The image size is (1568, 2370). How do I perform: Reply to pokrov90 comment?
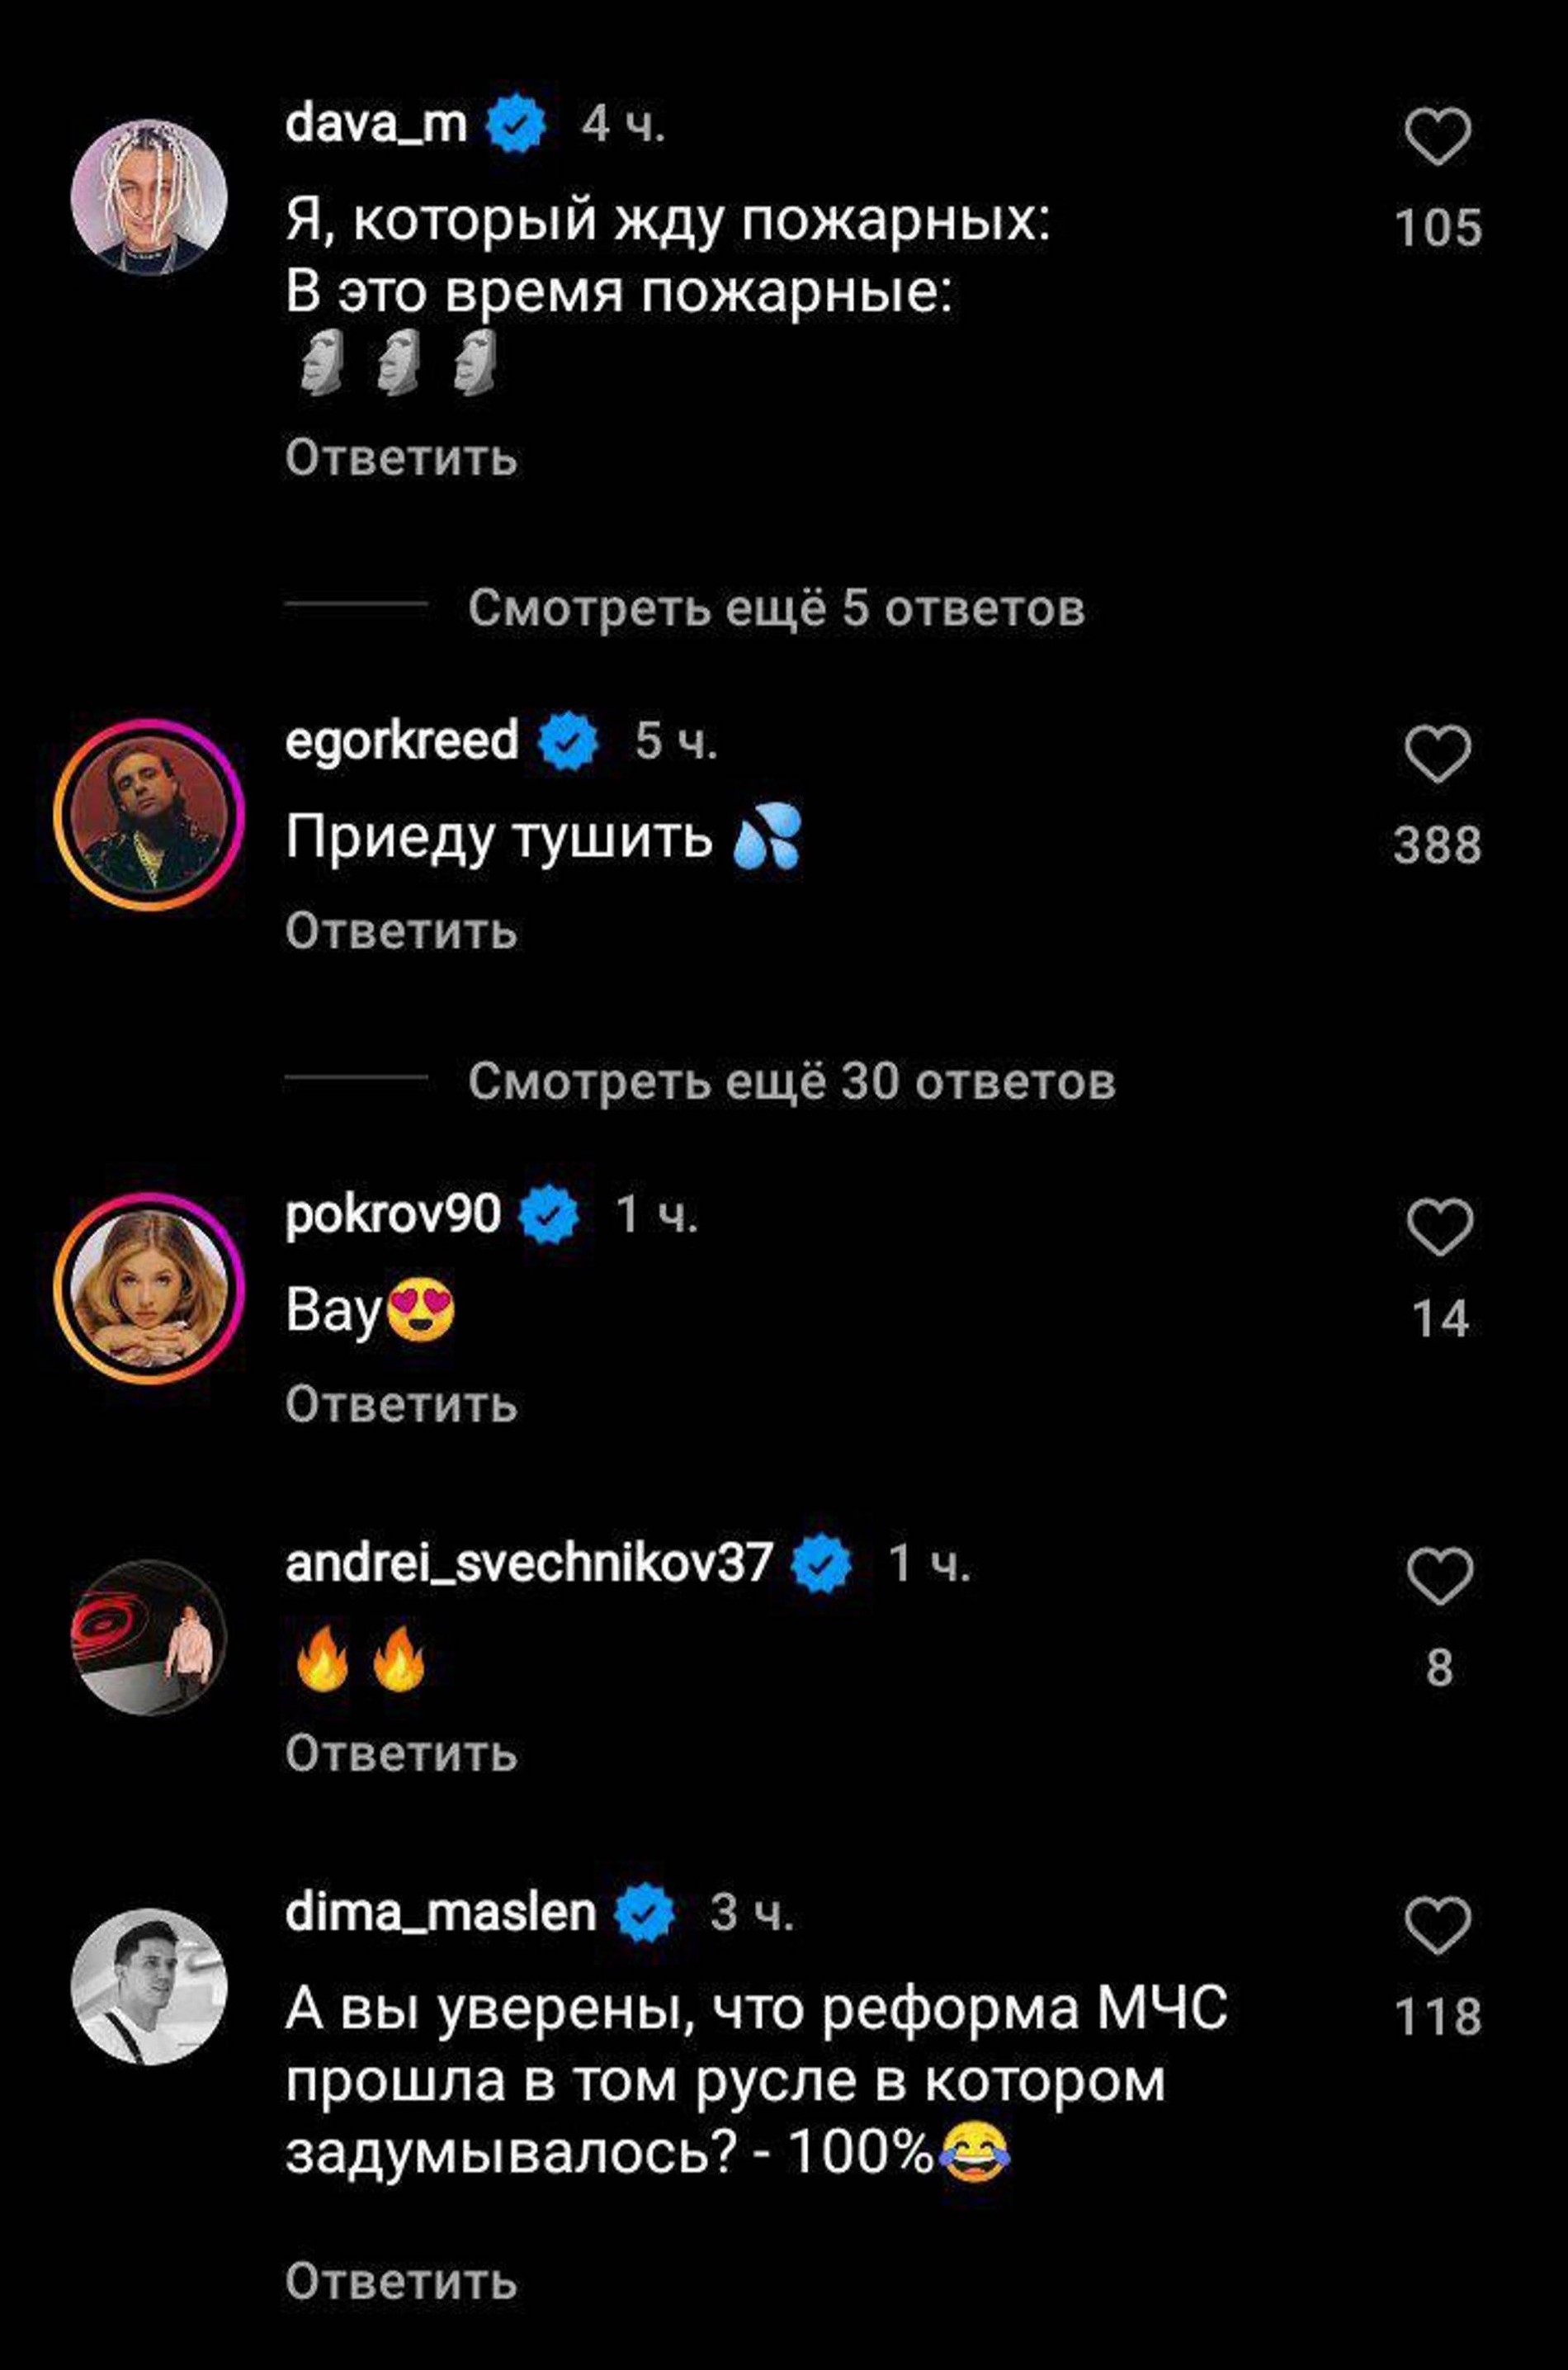[401, 1403]
